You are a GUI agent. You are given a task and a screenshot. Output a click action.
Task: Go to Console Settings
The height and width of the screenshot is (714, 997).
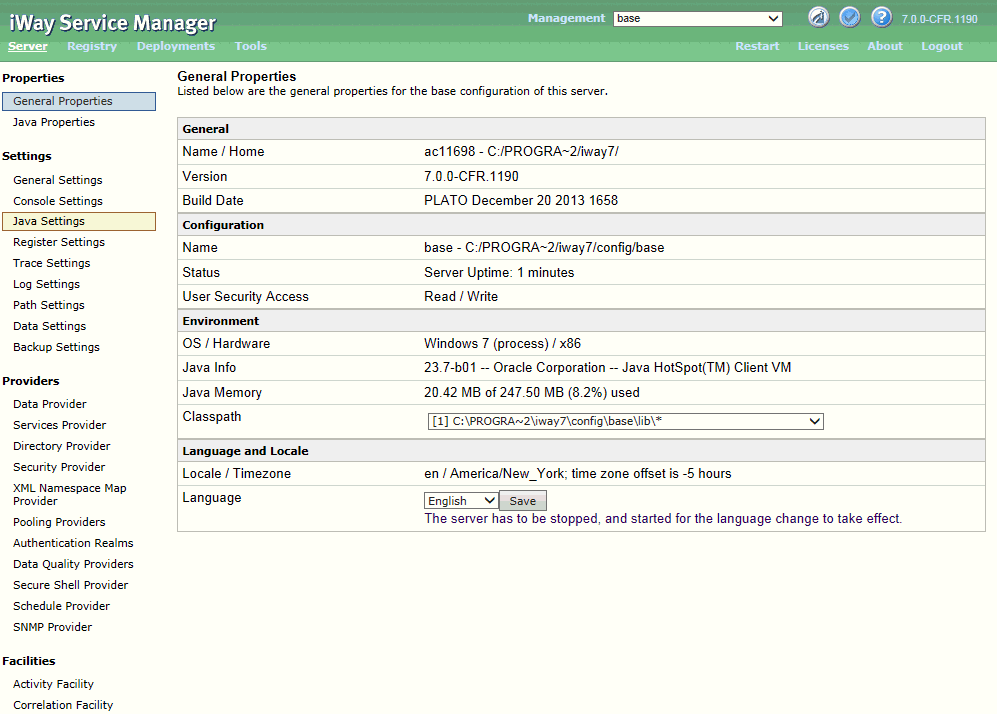coord(58,201)
